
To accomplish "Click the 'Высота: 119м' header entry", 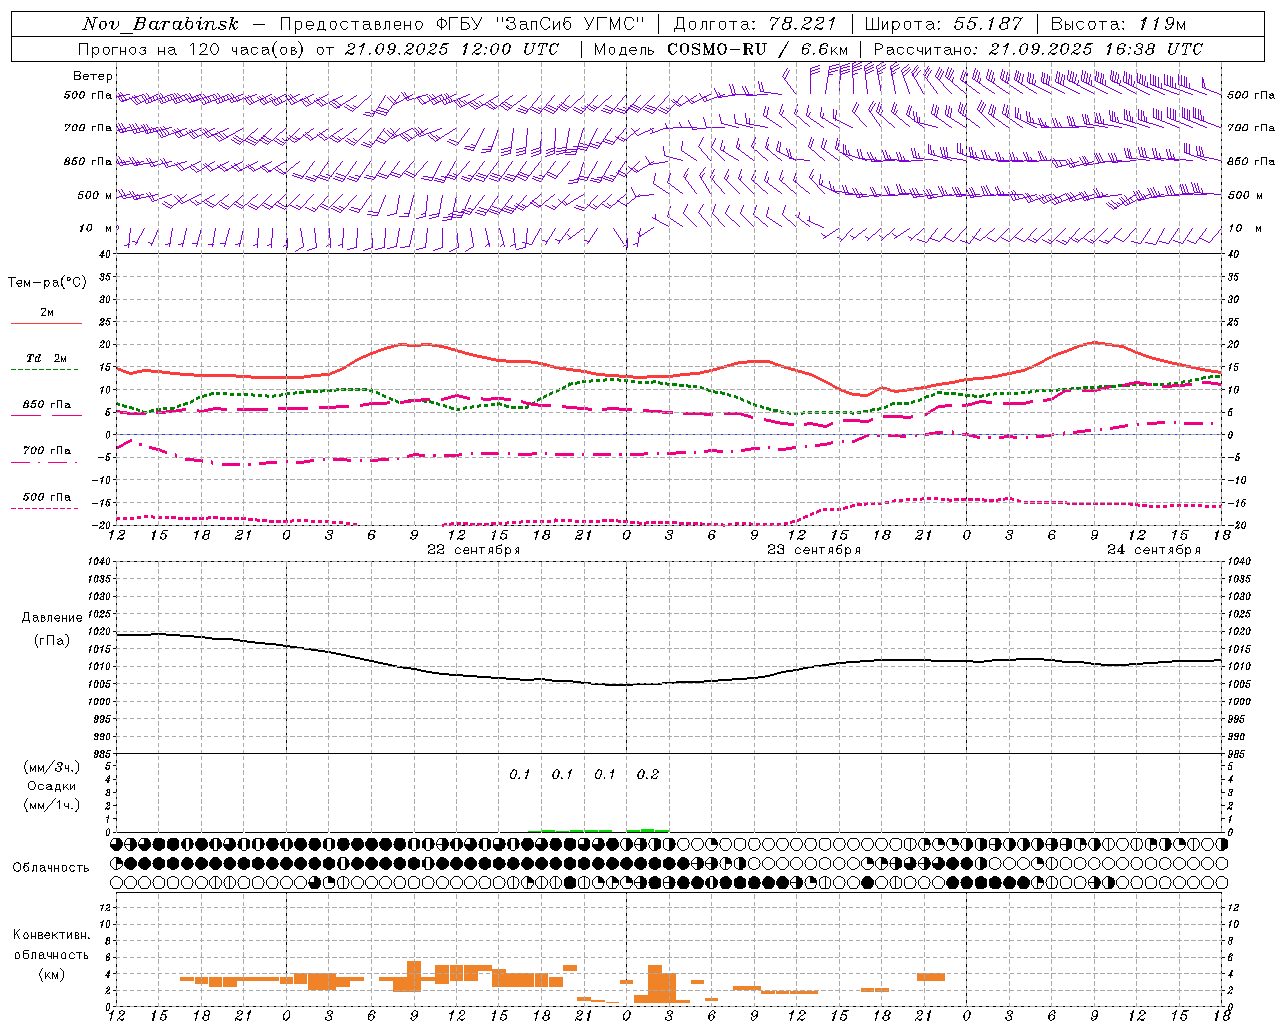I will click(x=1118, y=24).
